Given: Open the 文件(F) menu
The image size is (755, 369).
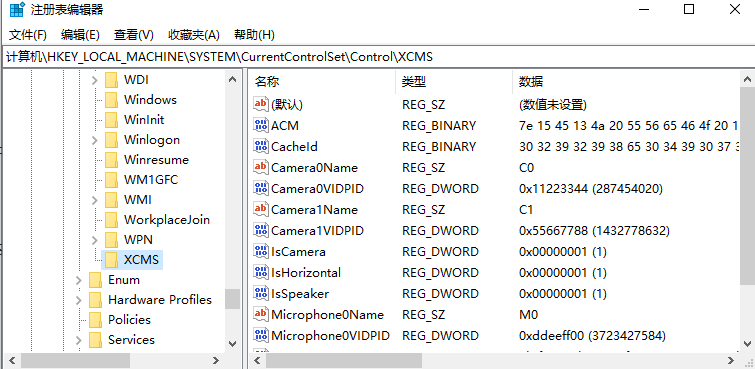Looking at the screenshot, I should point(28,35).
